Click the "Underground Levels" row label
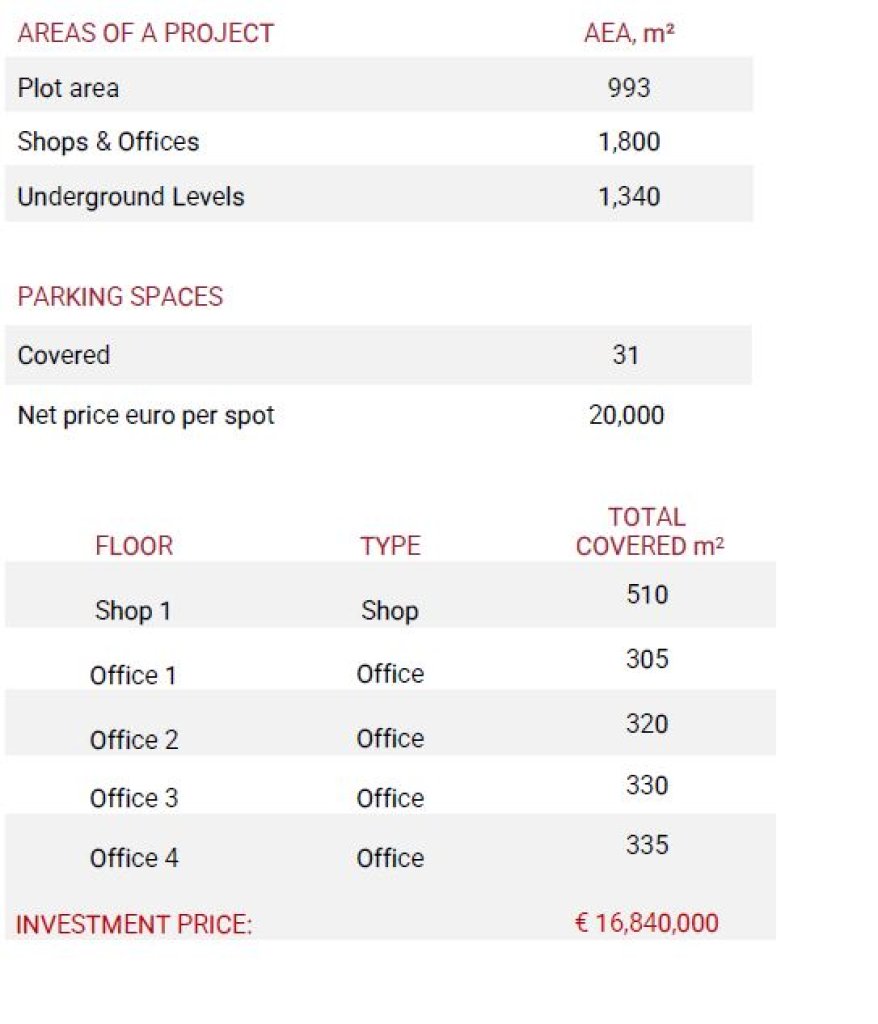Screen dimensions: 878x1024 pyautogui.click(x=130, y=196)
